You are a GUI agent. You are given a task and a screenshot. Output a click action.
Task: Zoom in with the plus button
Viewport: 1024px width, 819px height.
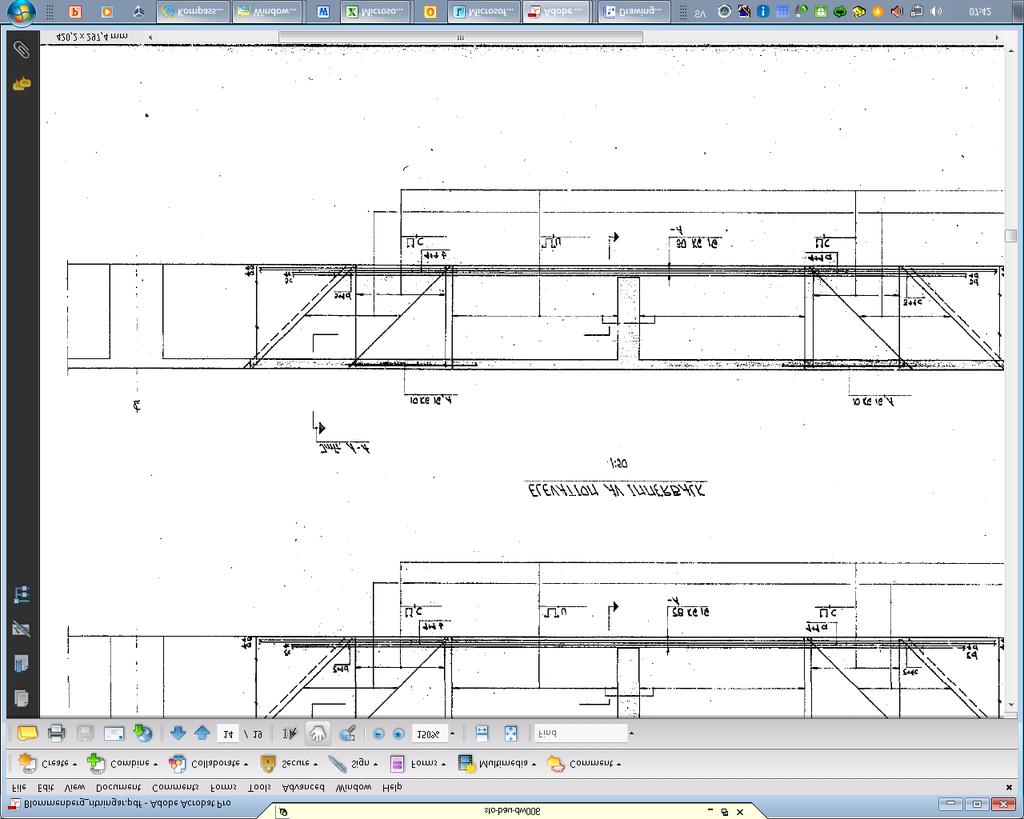[x=398, y=734]
